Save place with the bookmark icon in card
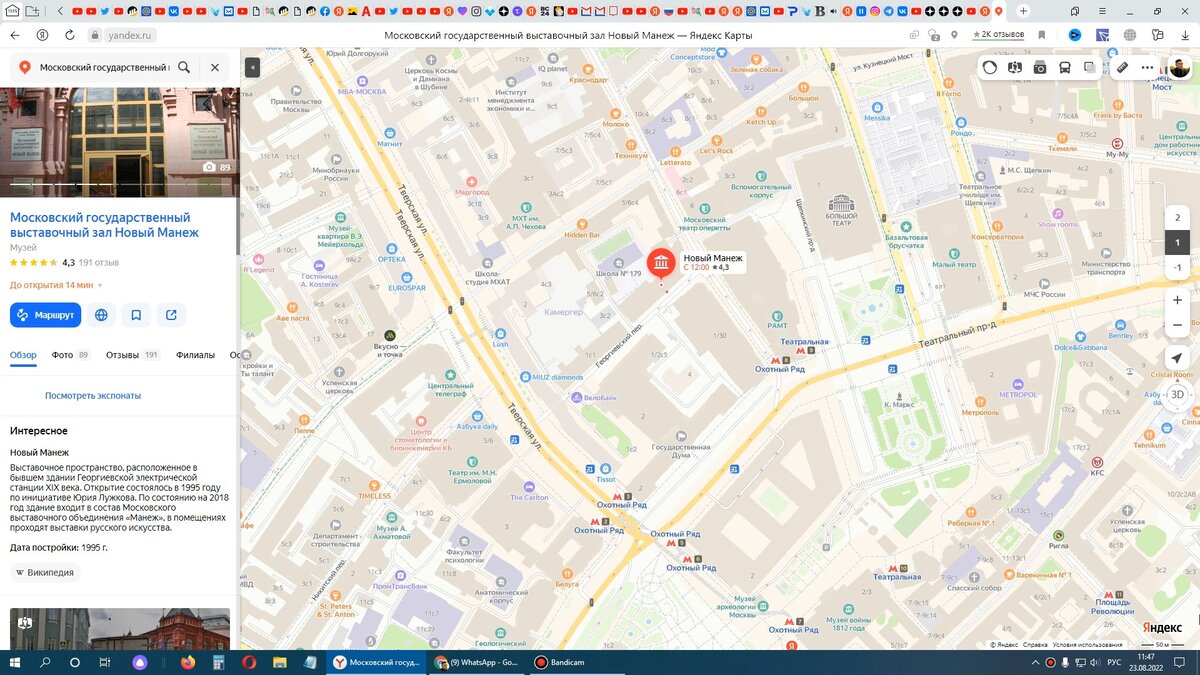Image resolution: width=1200 pixels, height=675 pixels. [136, 315]
